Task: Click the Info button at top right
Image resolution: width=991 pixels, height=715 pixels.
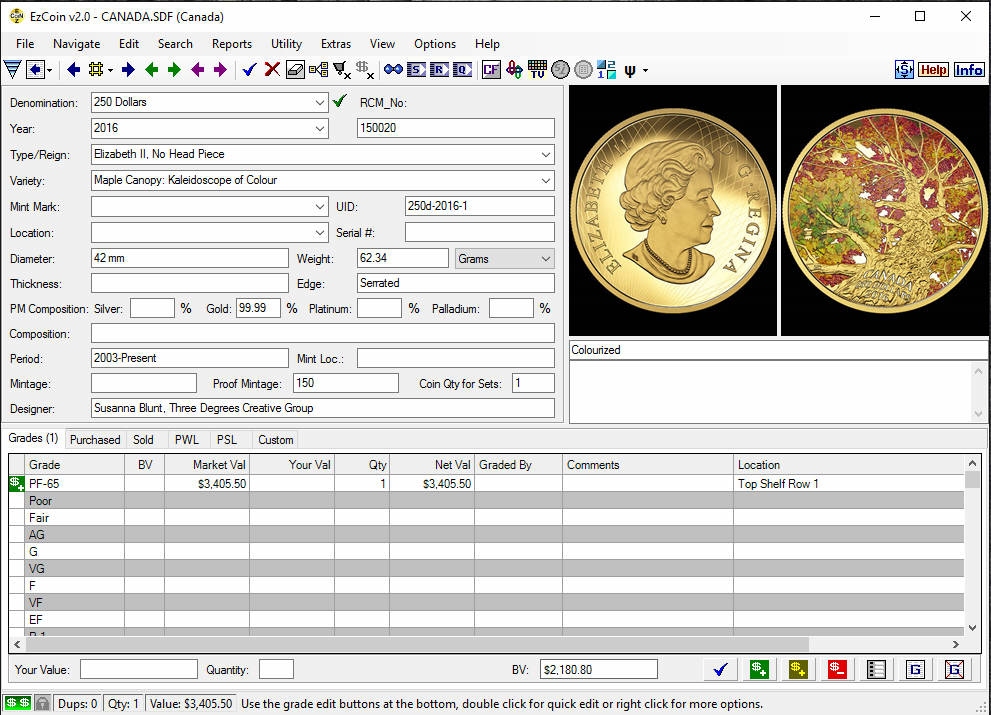Action: 968,69
